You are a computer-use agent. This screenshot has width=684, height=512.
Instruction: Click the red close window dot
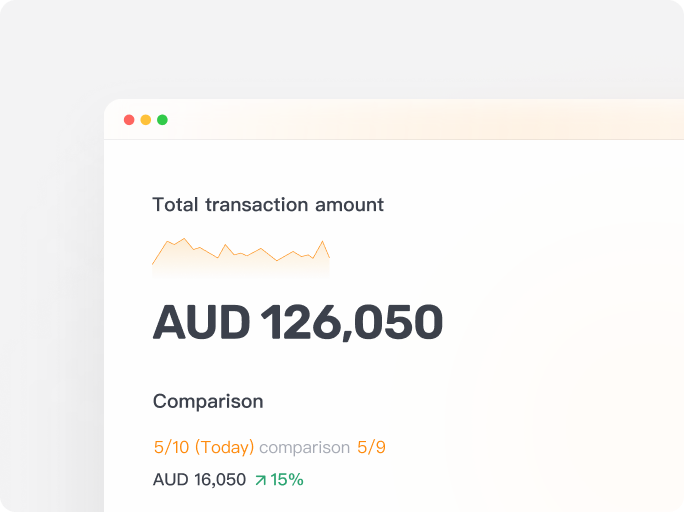pos(129,120)
